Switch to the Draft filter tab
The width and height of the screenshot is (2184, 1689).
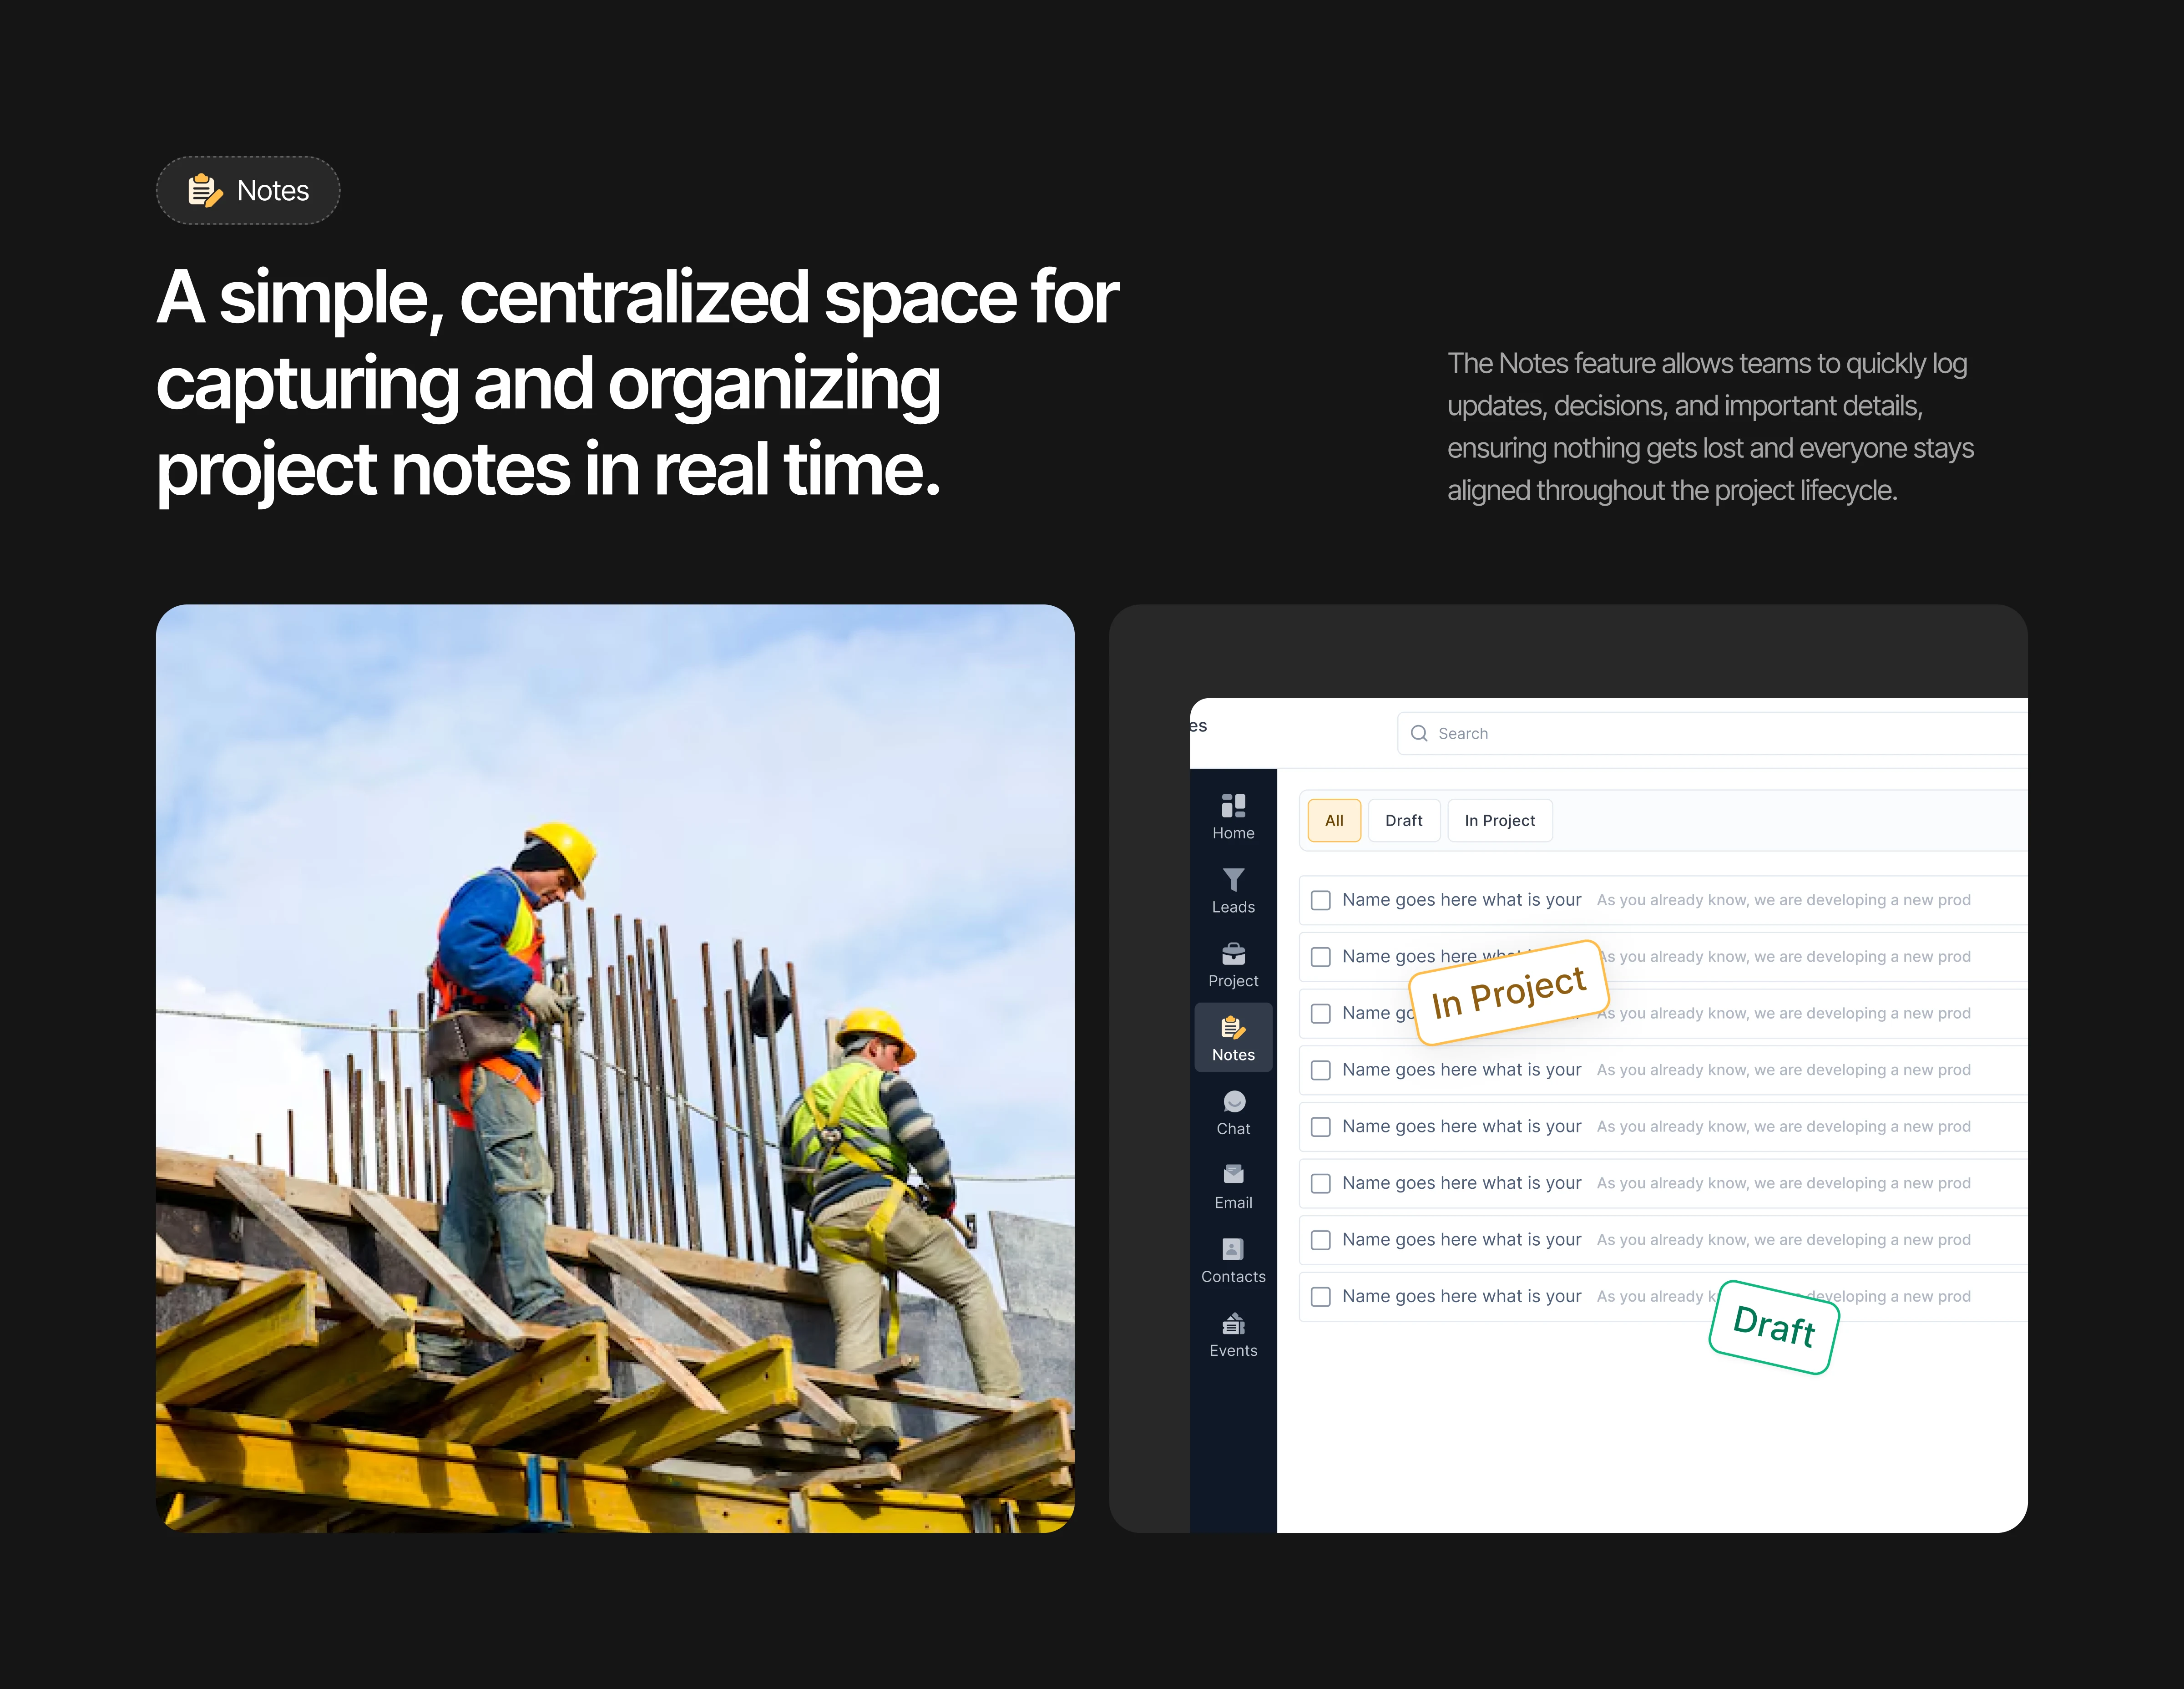tap(1403, 821)
